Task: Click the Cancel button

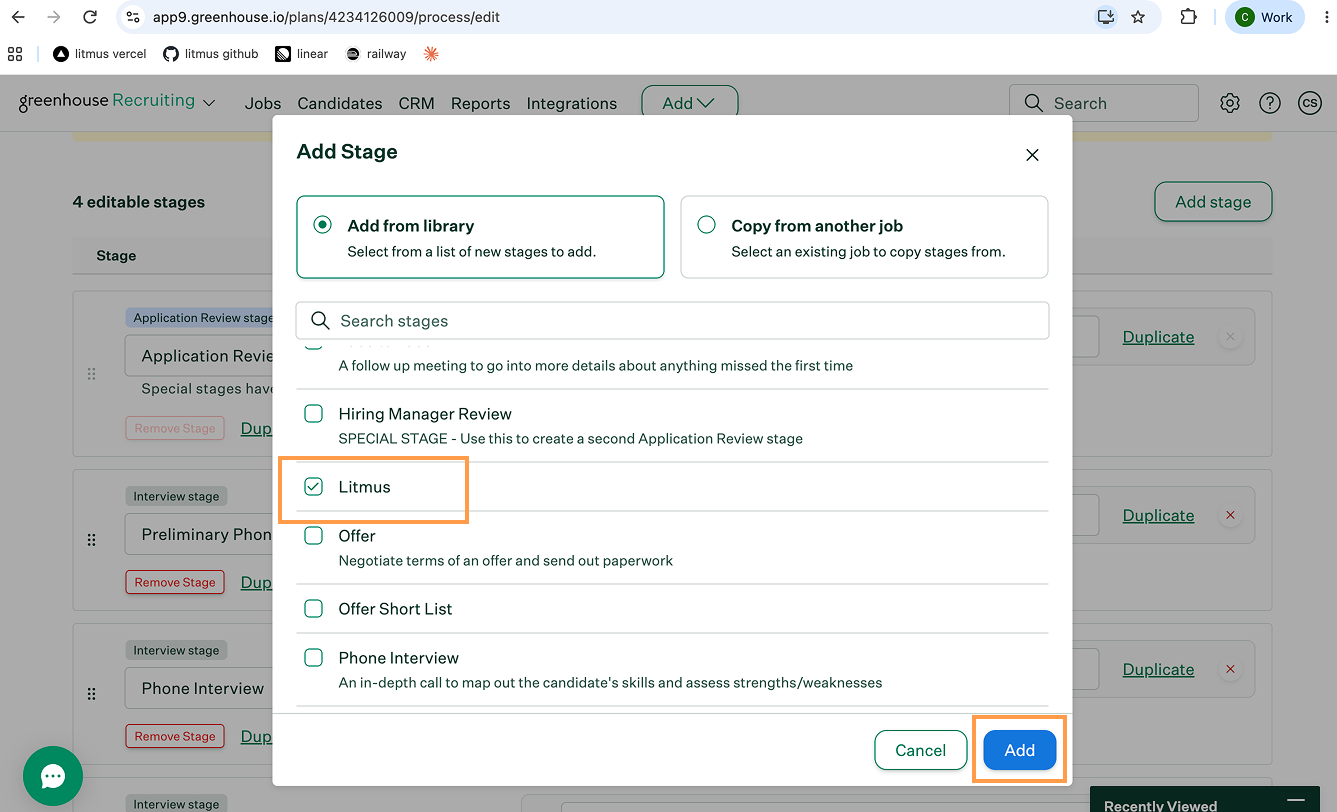Action: coord(920,750)
